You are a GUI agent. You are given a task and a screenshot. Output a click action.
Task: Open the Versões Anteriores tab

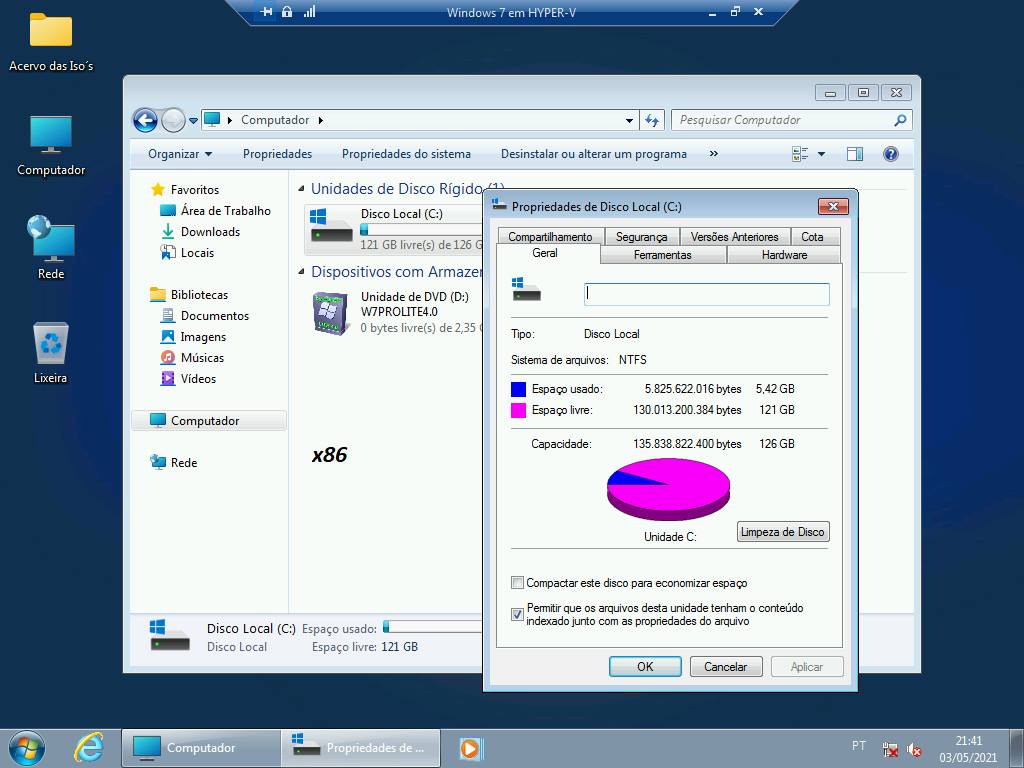point(734,236)
